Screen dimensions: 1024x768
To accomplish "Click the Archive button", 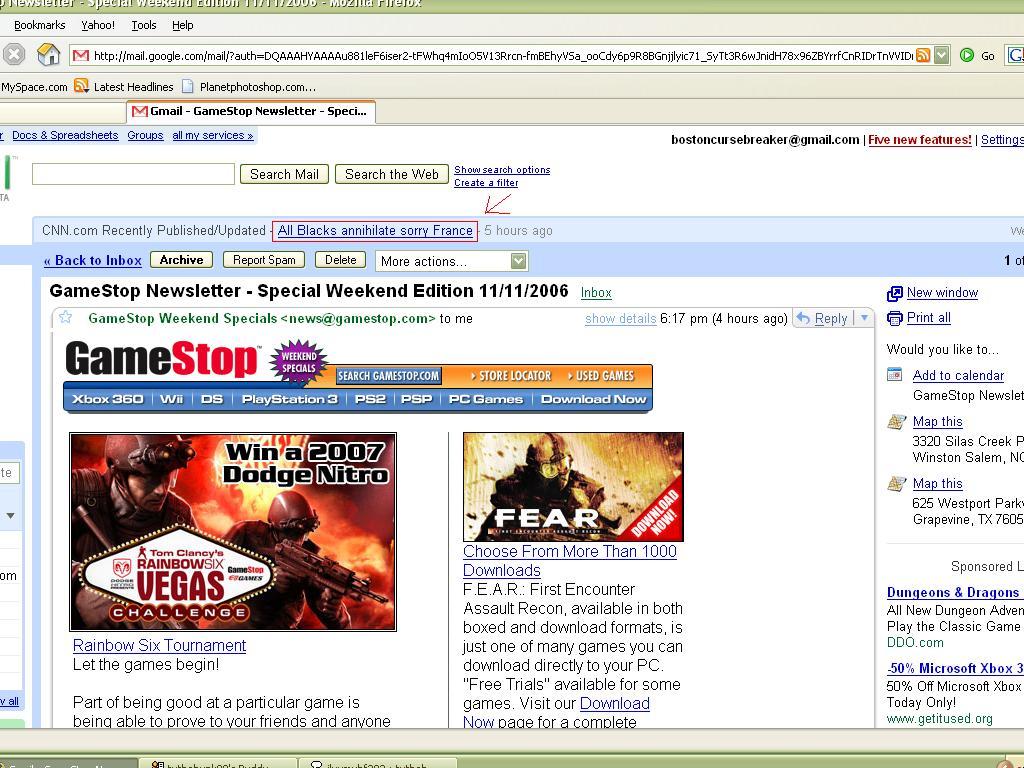I will coord(181,260).
